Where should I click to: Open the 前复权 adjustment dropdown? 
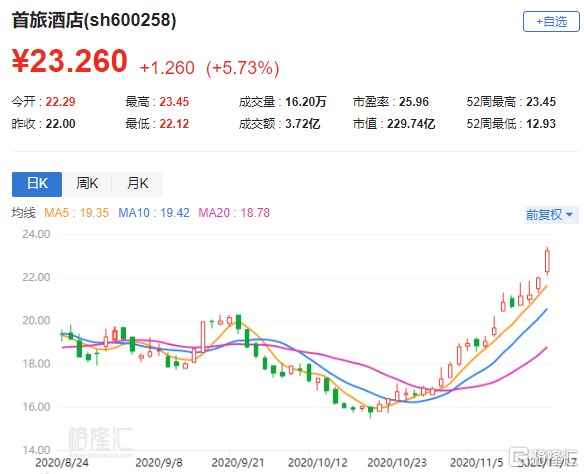point(551,215)
